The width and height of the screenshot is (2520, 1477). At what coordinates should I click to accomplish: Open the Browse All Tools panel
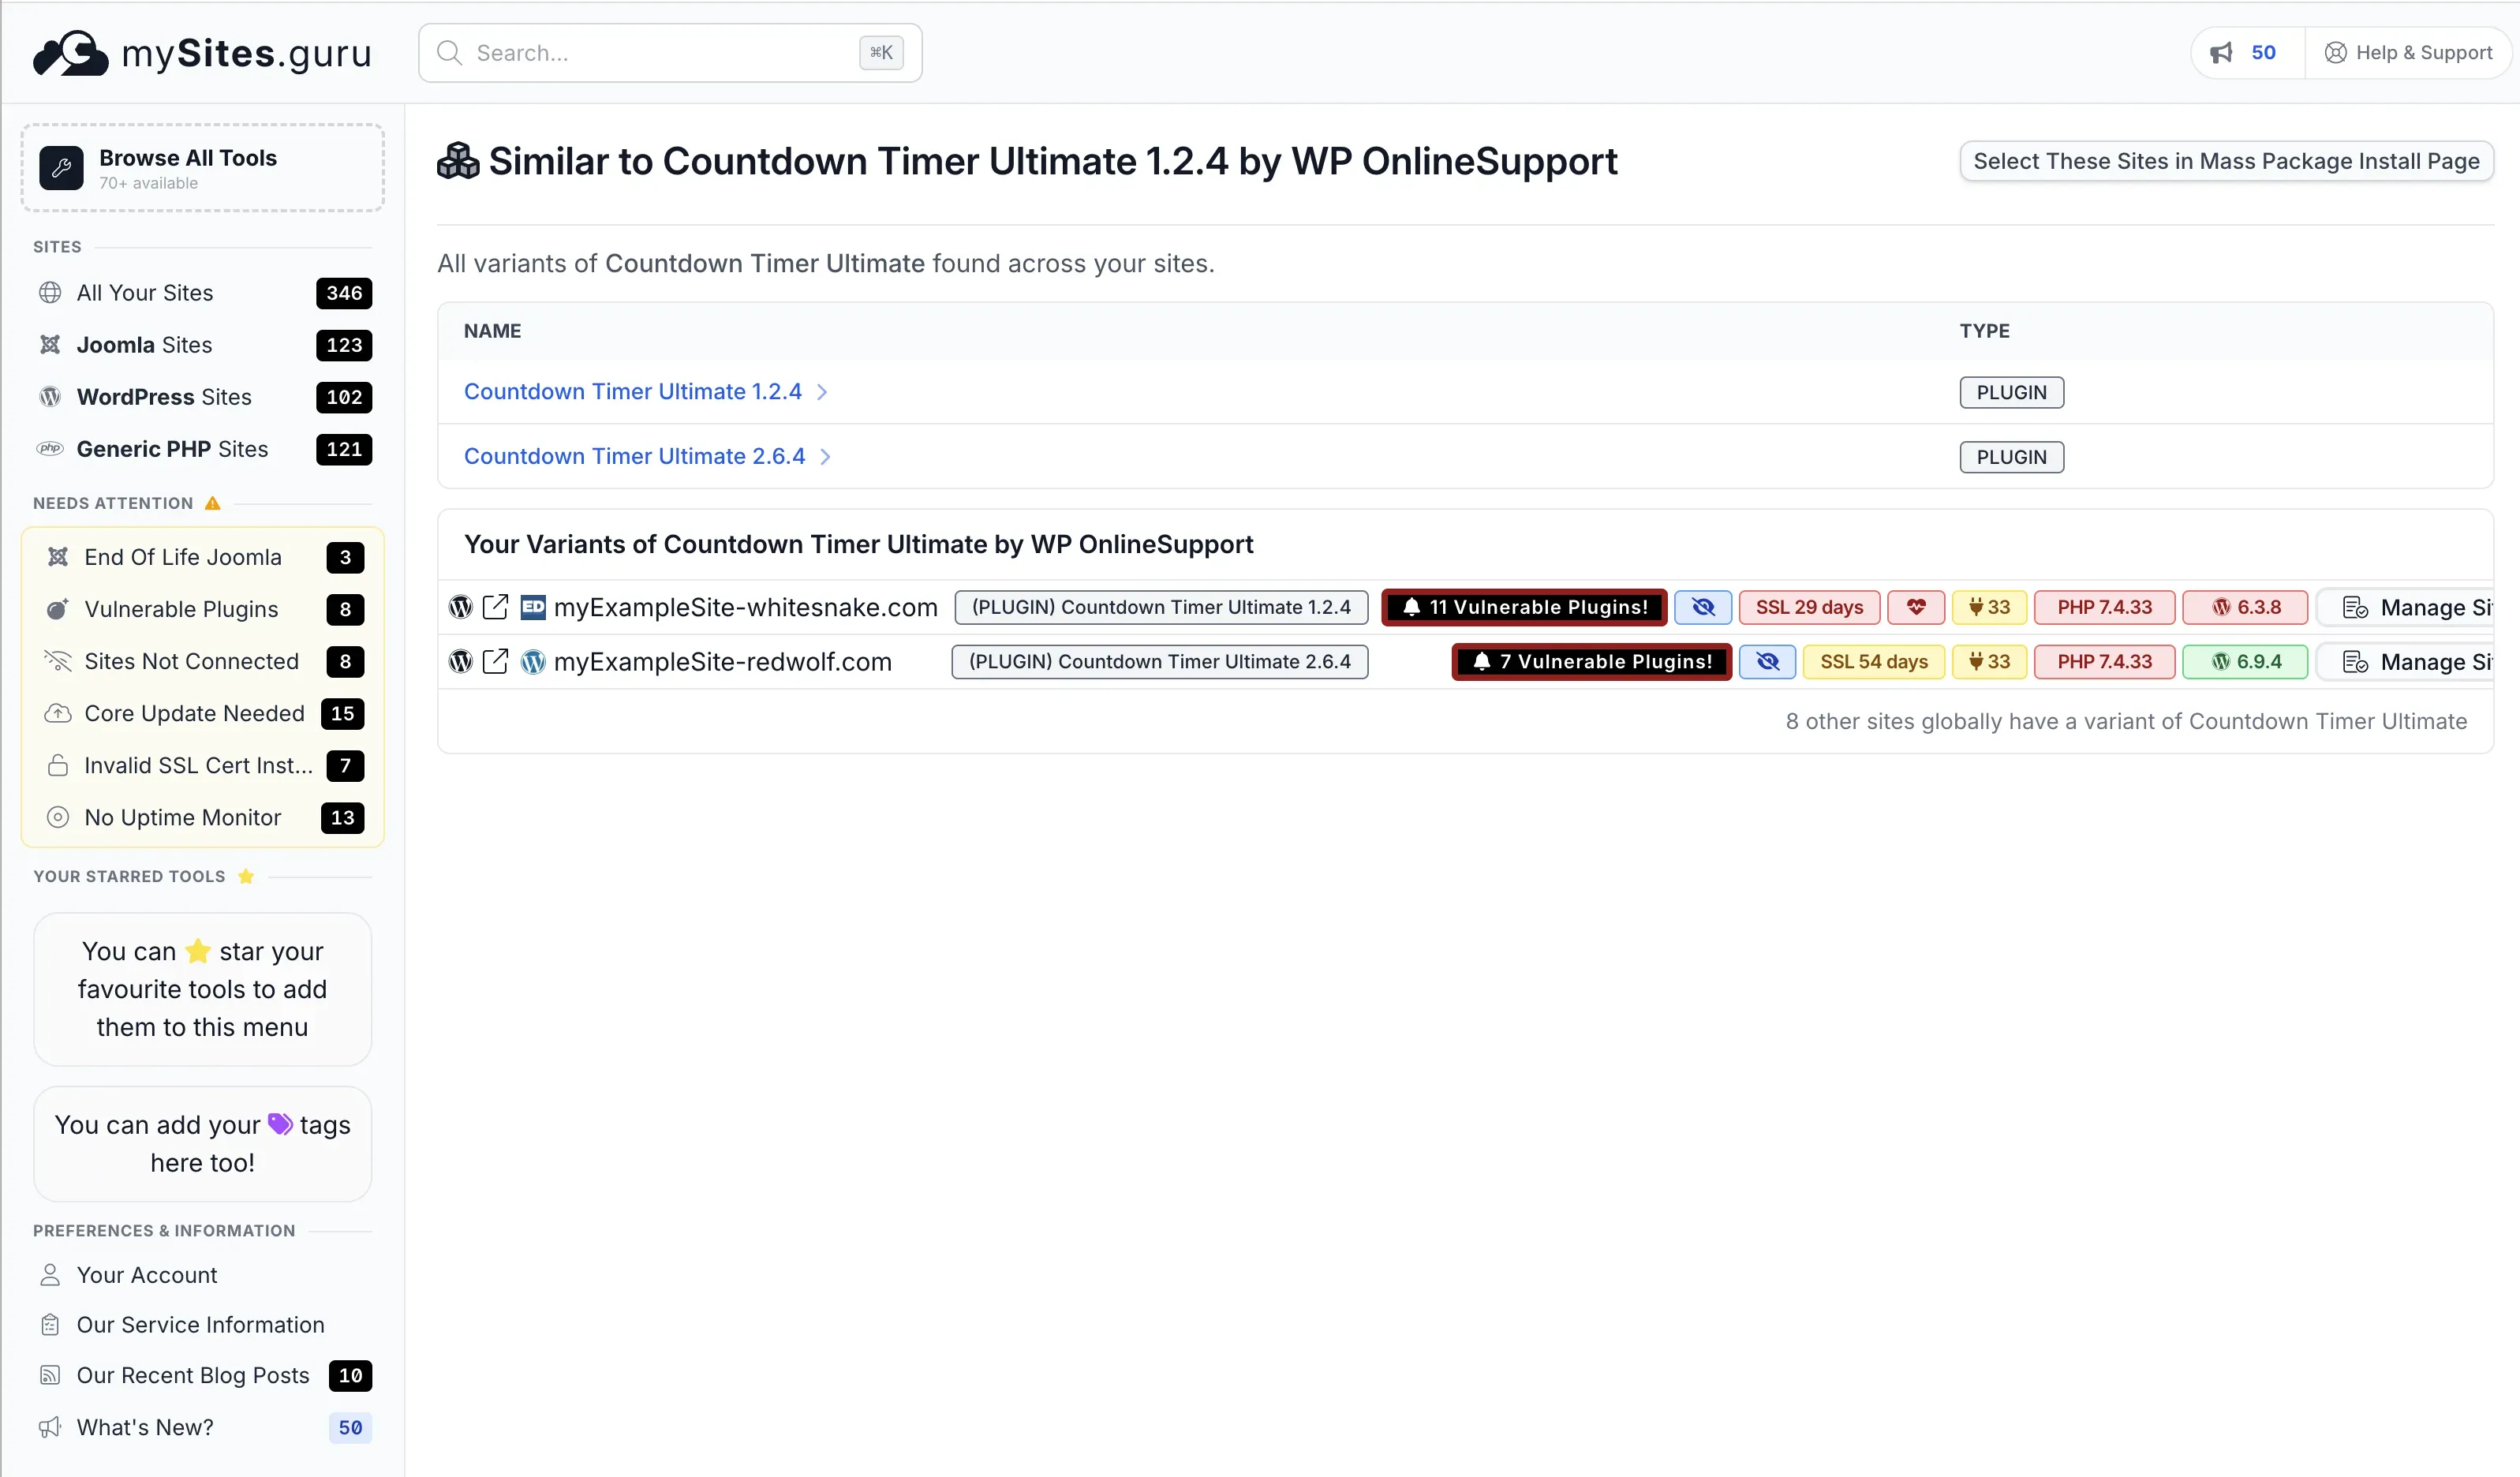(201, 167)
